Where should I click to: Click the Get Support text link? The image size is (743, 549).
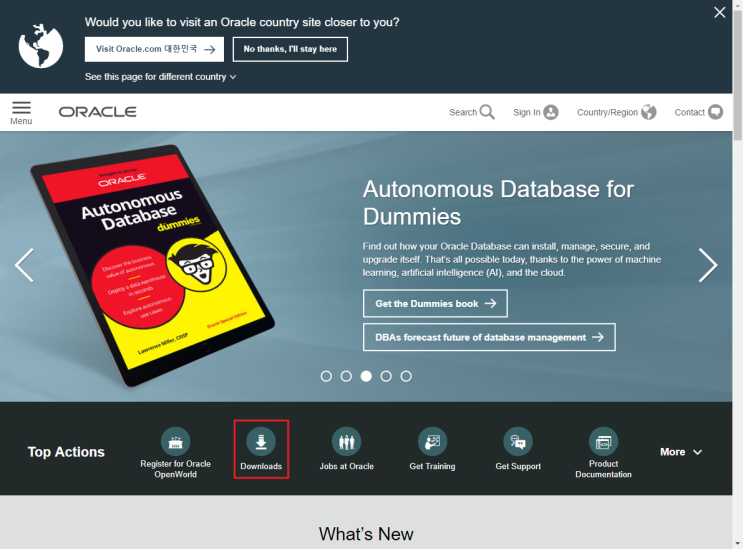pos(518,466)
